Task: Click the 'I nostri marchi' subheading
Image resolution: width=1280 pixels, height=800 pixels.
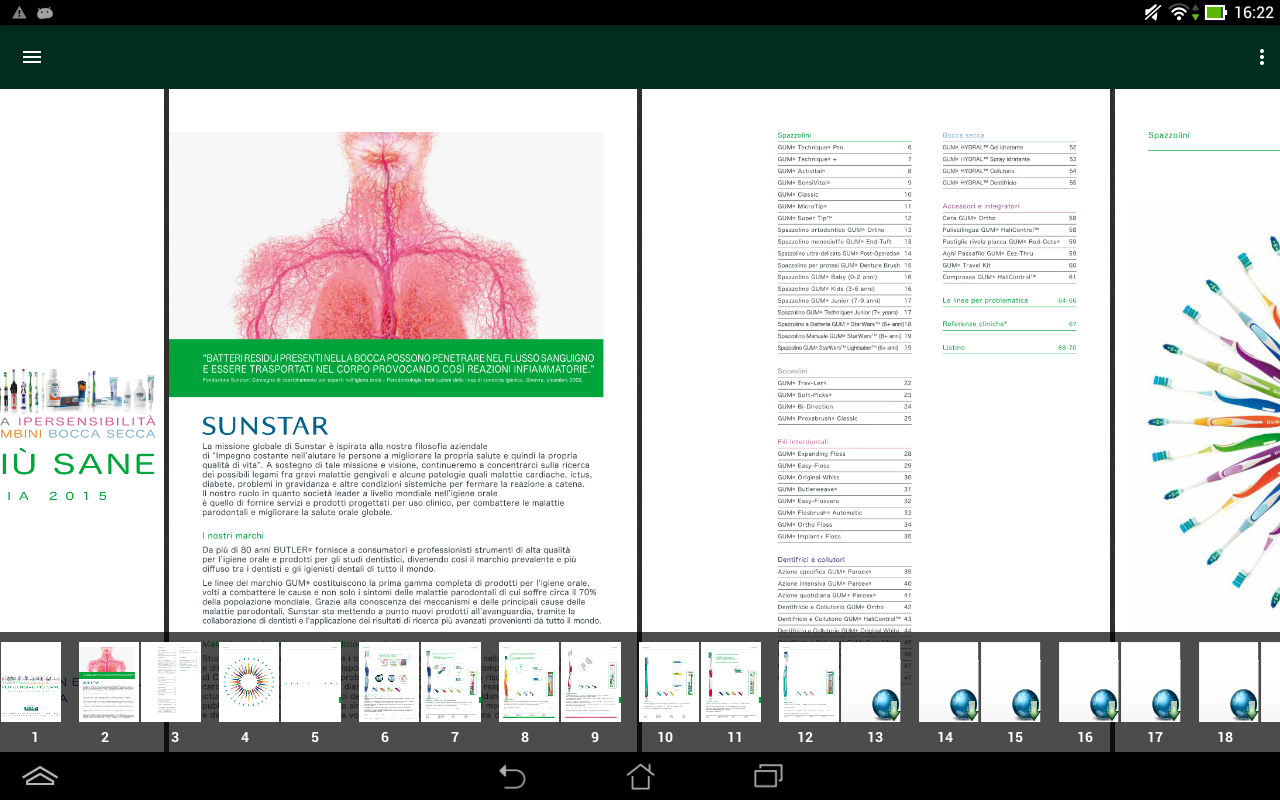Action: coord(233,536)
